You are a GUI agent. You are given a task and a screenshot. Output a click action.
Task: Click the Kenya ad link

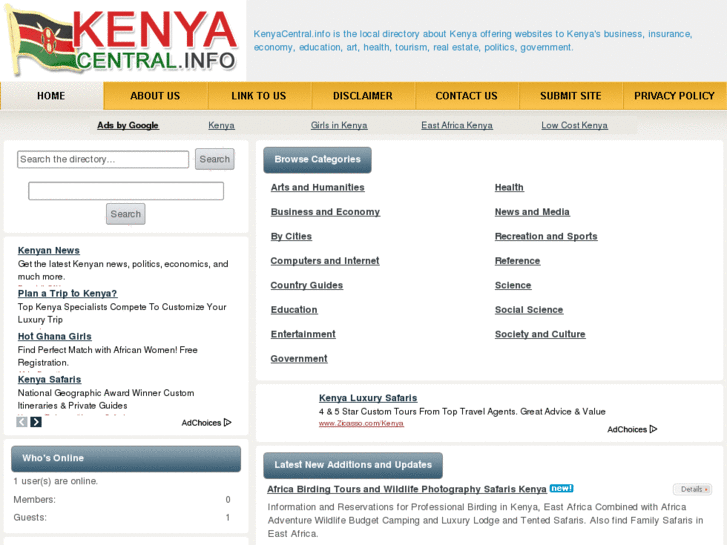[x=221, y=125]
